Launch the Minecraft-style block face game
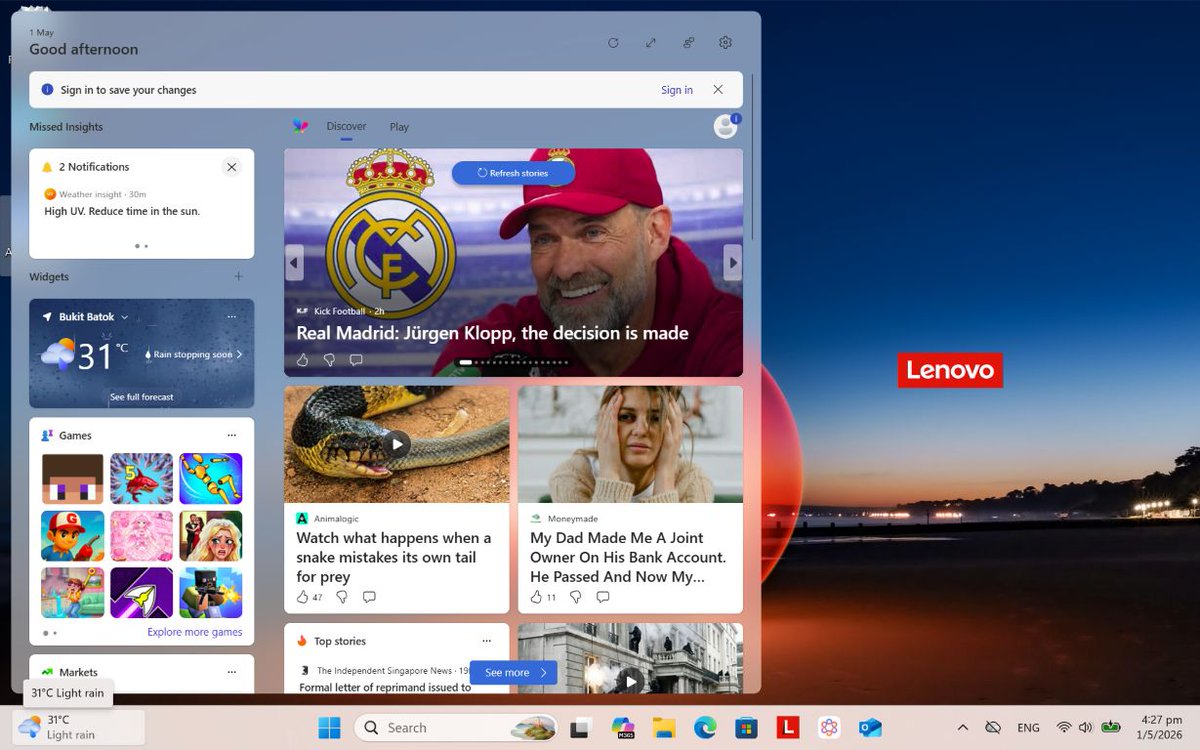 click(x=73, y=478)
